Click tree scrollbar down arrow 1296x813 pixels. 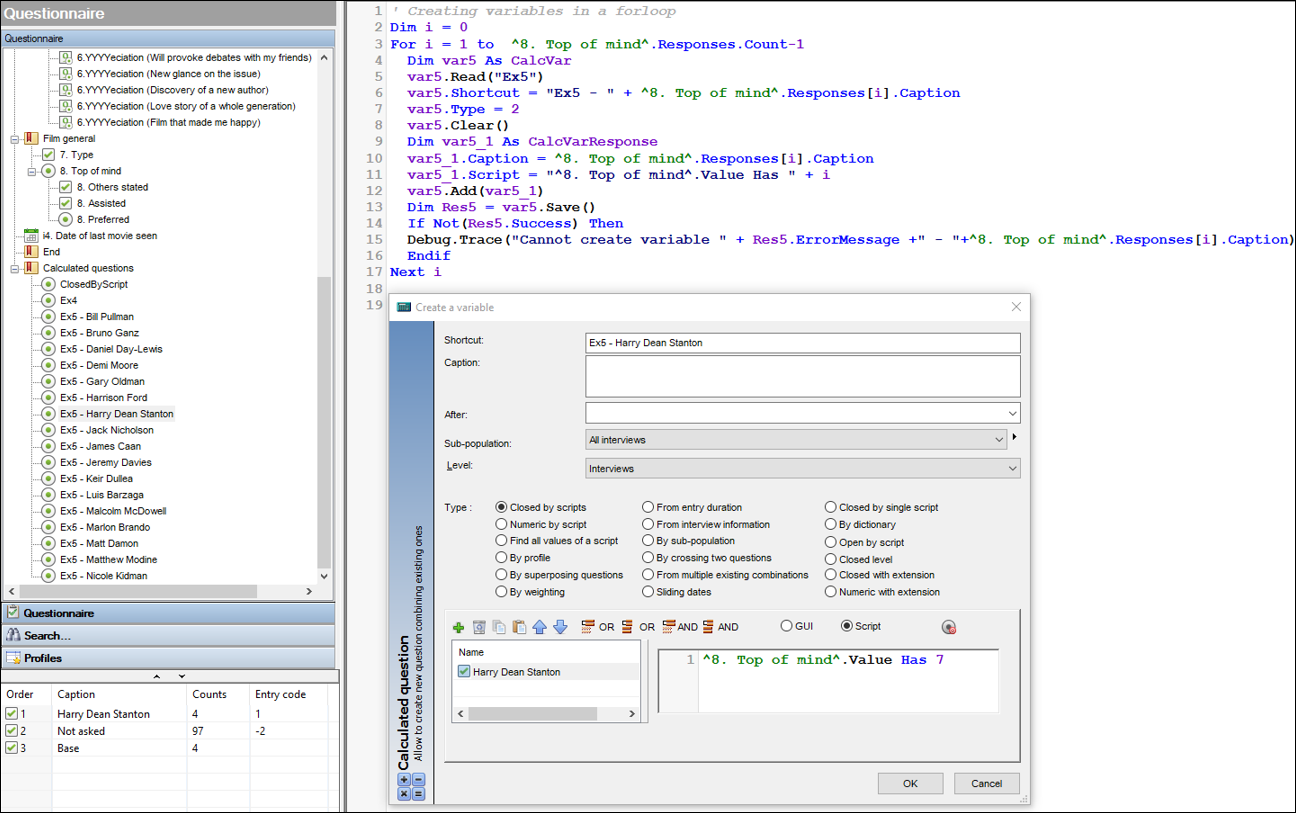pyautogui.click(x=324, y=577)
